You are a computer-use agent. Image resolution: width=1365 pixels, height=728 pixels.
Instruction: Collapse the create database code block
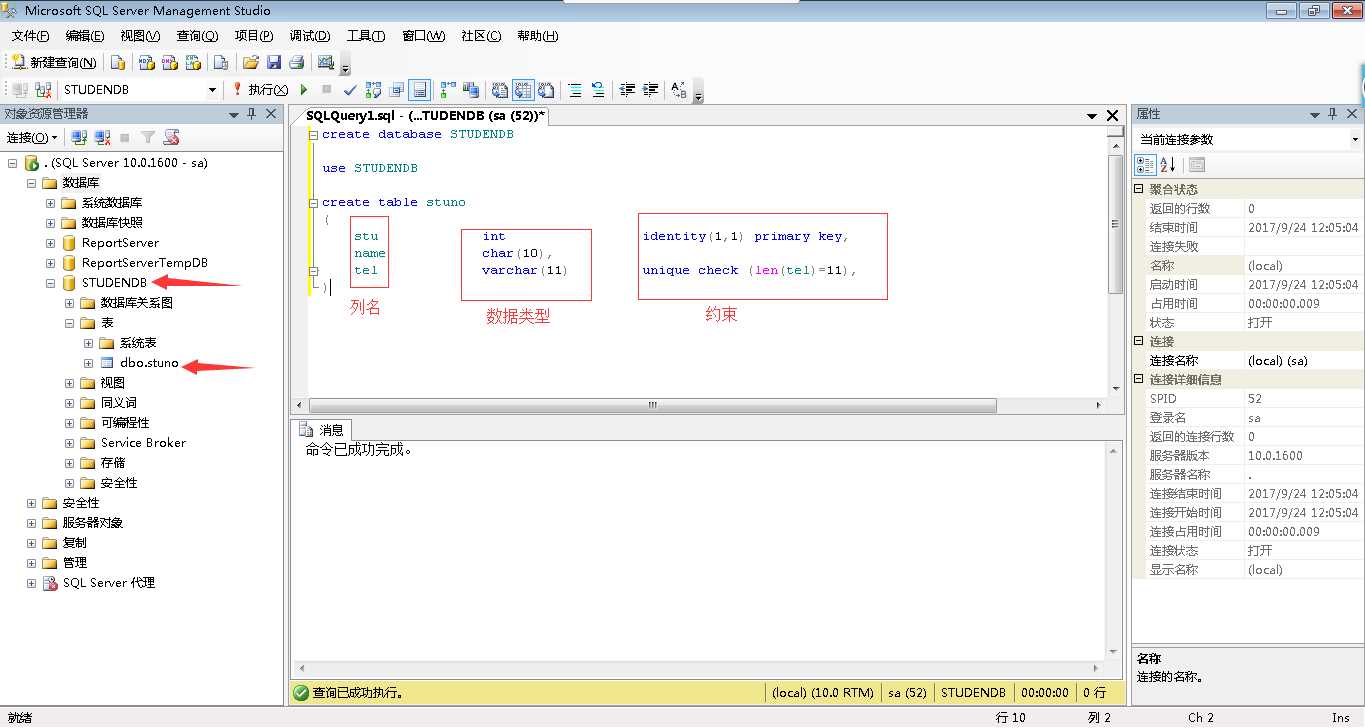point(314,135)
